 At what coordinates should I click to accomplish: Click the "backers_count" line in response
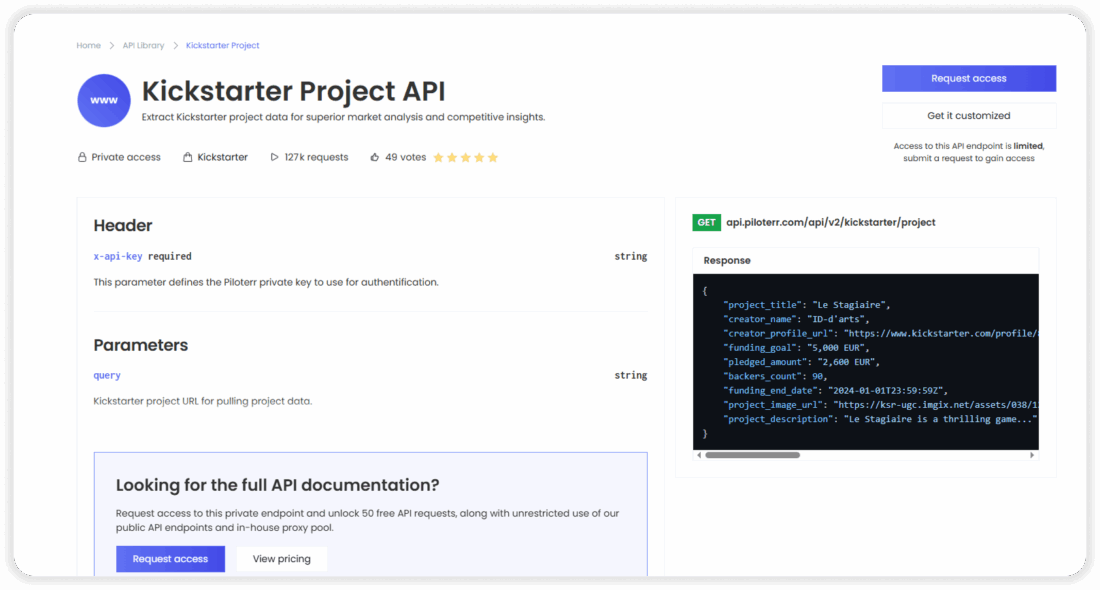click(775, 377)
